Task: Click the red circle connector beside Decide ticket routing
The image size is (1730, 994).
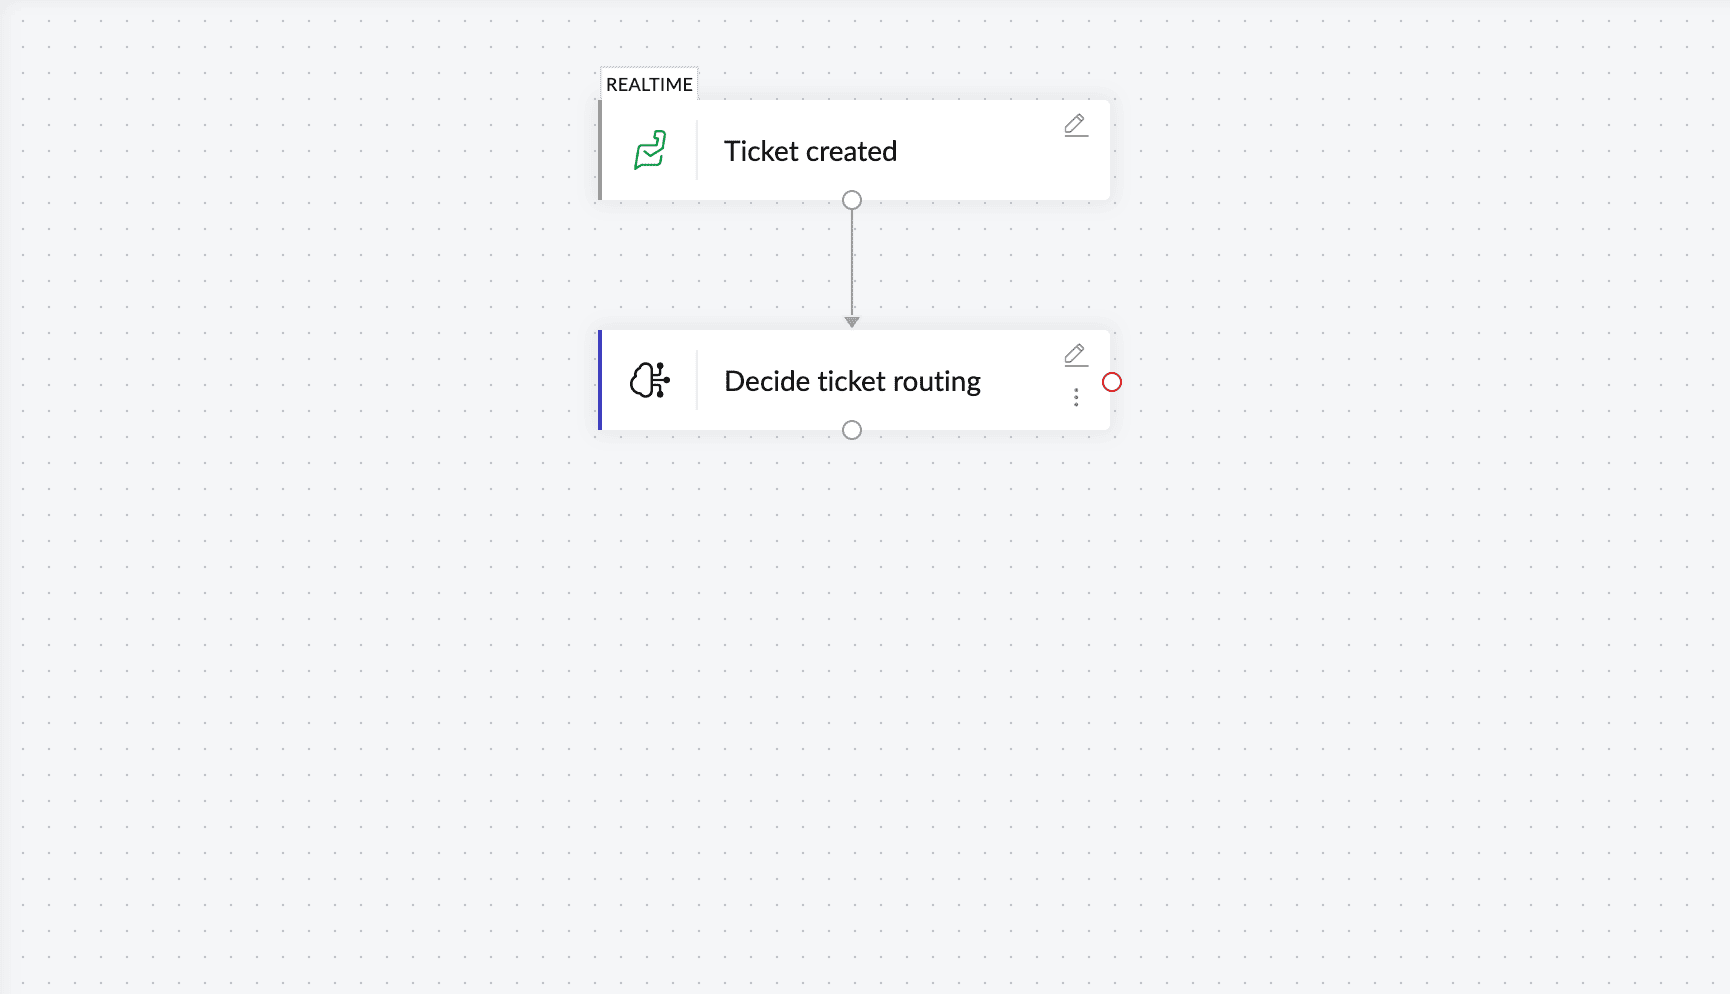Action: [x=1112, y=382]
